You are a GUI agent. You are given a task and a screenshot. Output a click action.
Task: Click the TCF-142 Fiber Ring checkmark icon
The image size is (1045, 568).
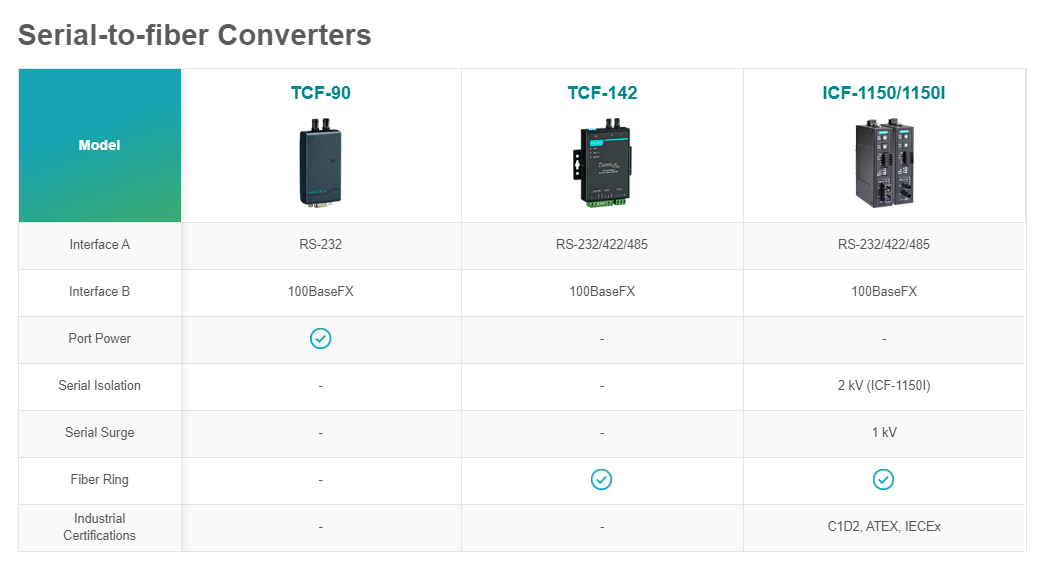(601, 479)
